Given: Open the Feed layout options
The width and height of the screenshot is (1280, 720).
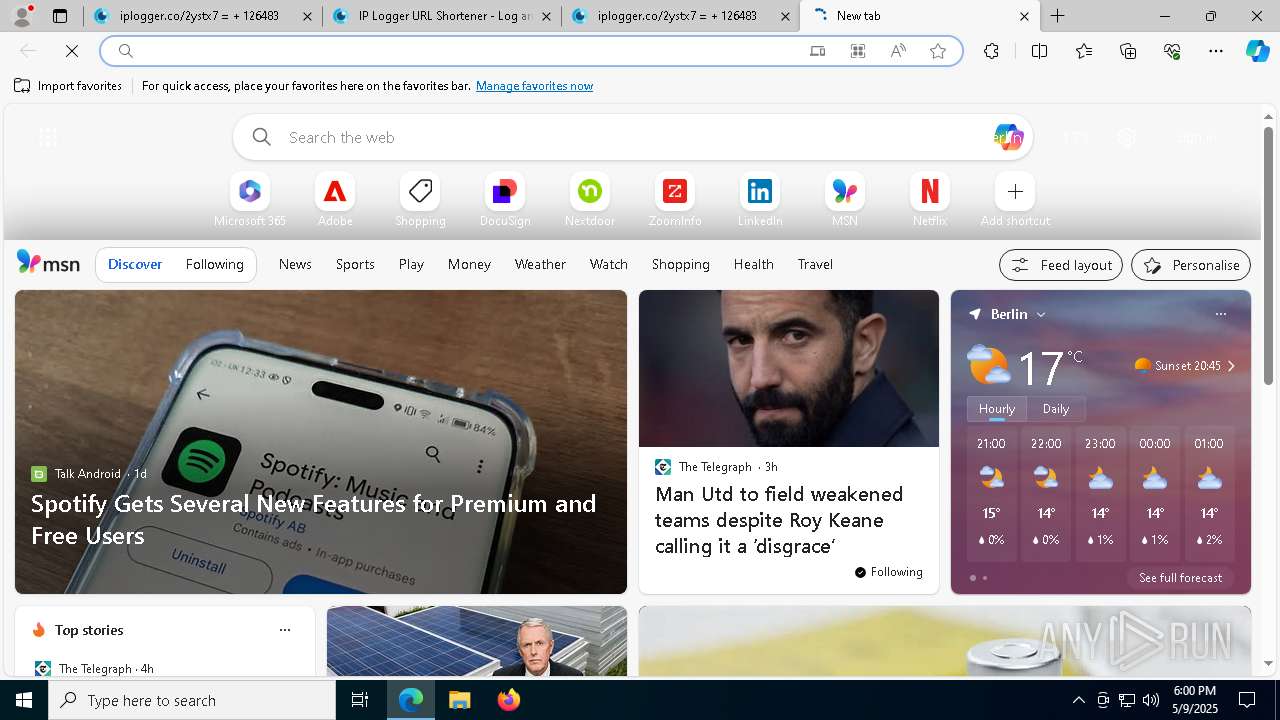Looking at the screenshot, I should (1061, 265).
